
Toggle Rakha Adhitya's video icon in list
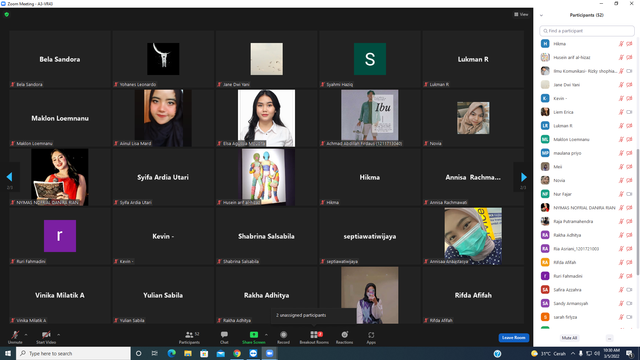[629, 235]
